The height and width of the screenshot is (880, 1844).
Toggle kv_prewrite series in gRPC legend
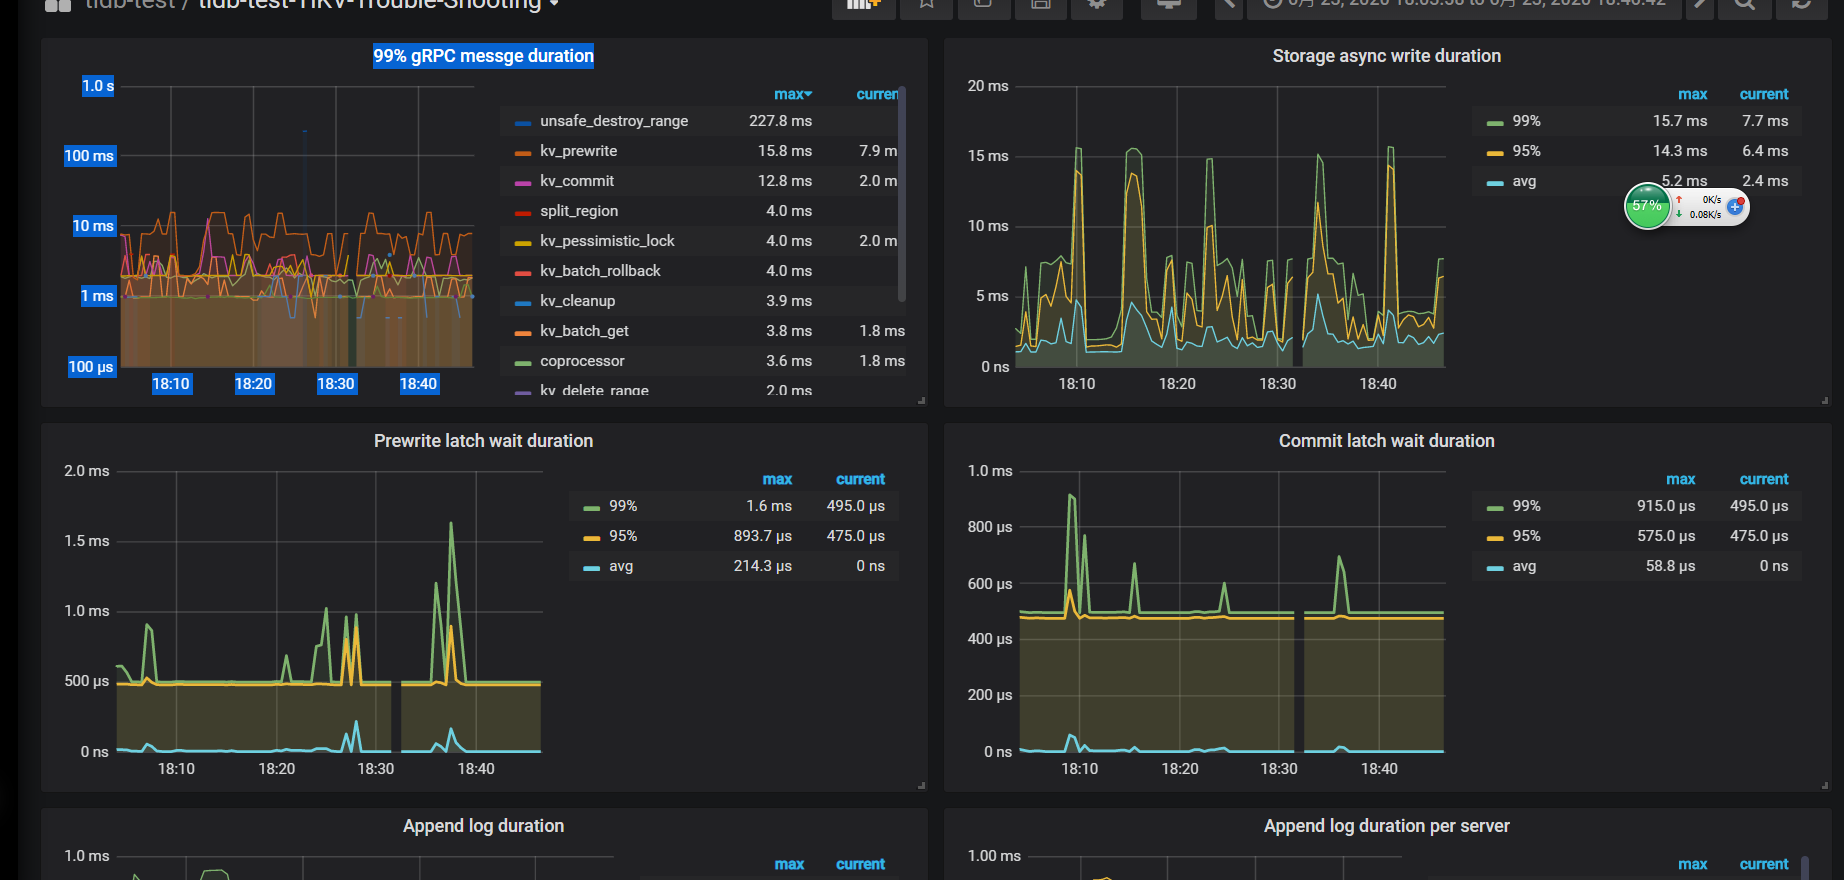pyautogui.click(x=578, y=151)
